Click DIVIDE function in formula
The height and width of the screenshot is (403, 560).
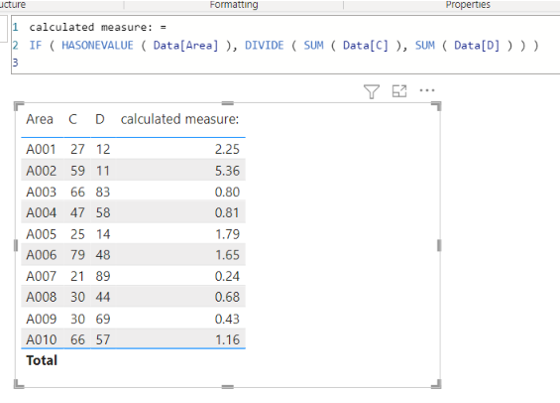pos(264,45)
